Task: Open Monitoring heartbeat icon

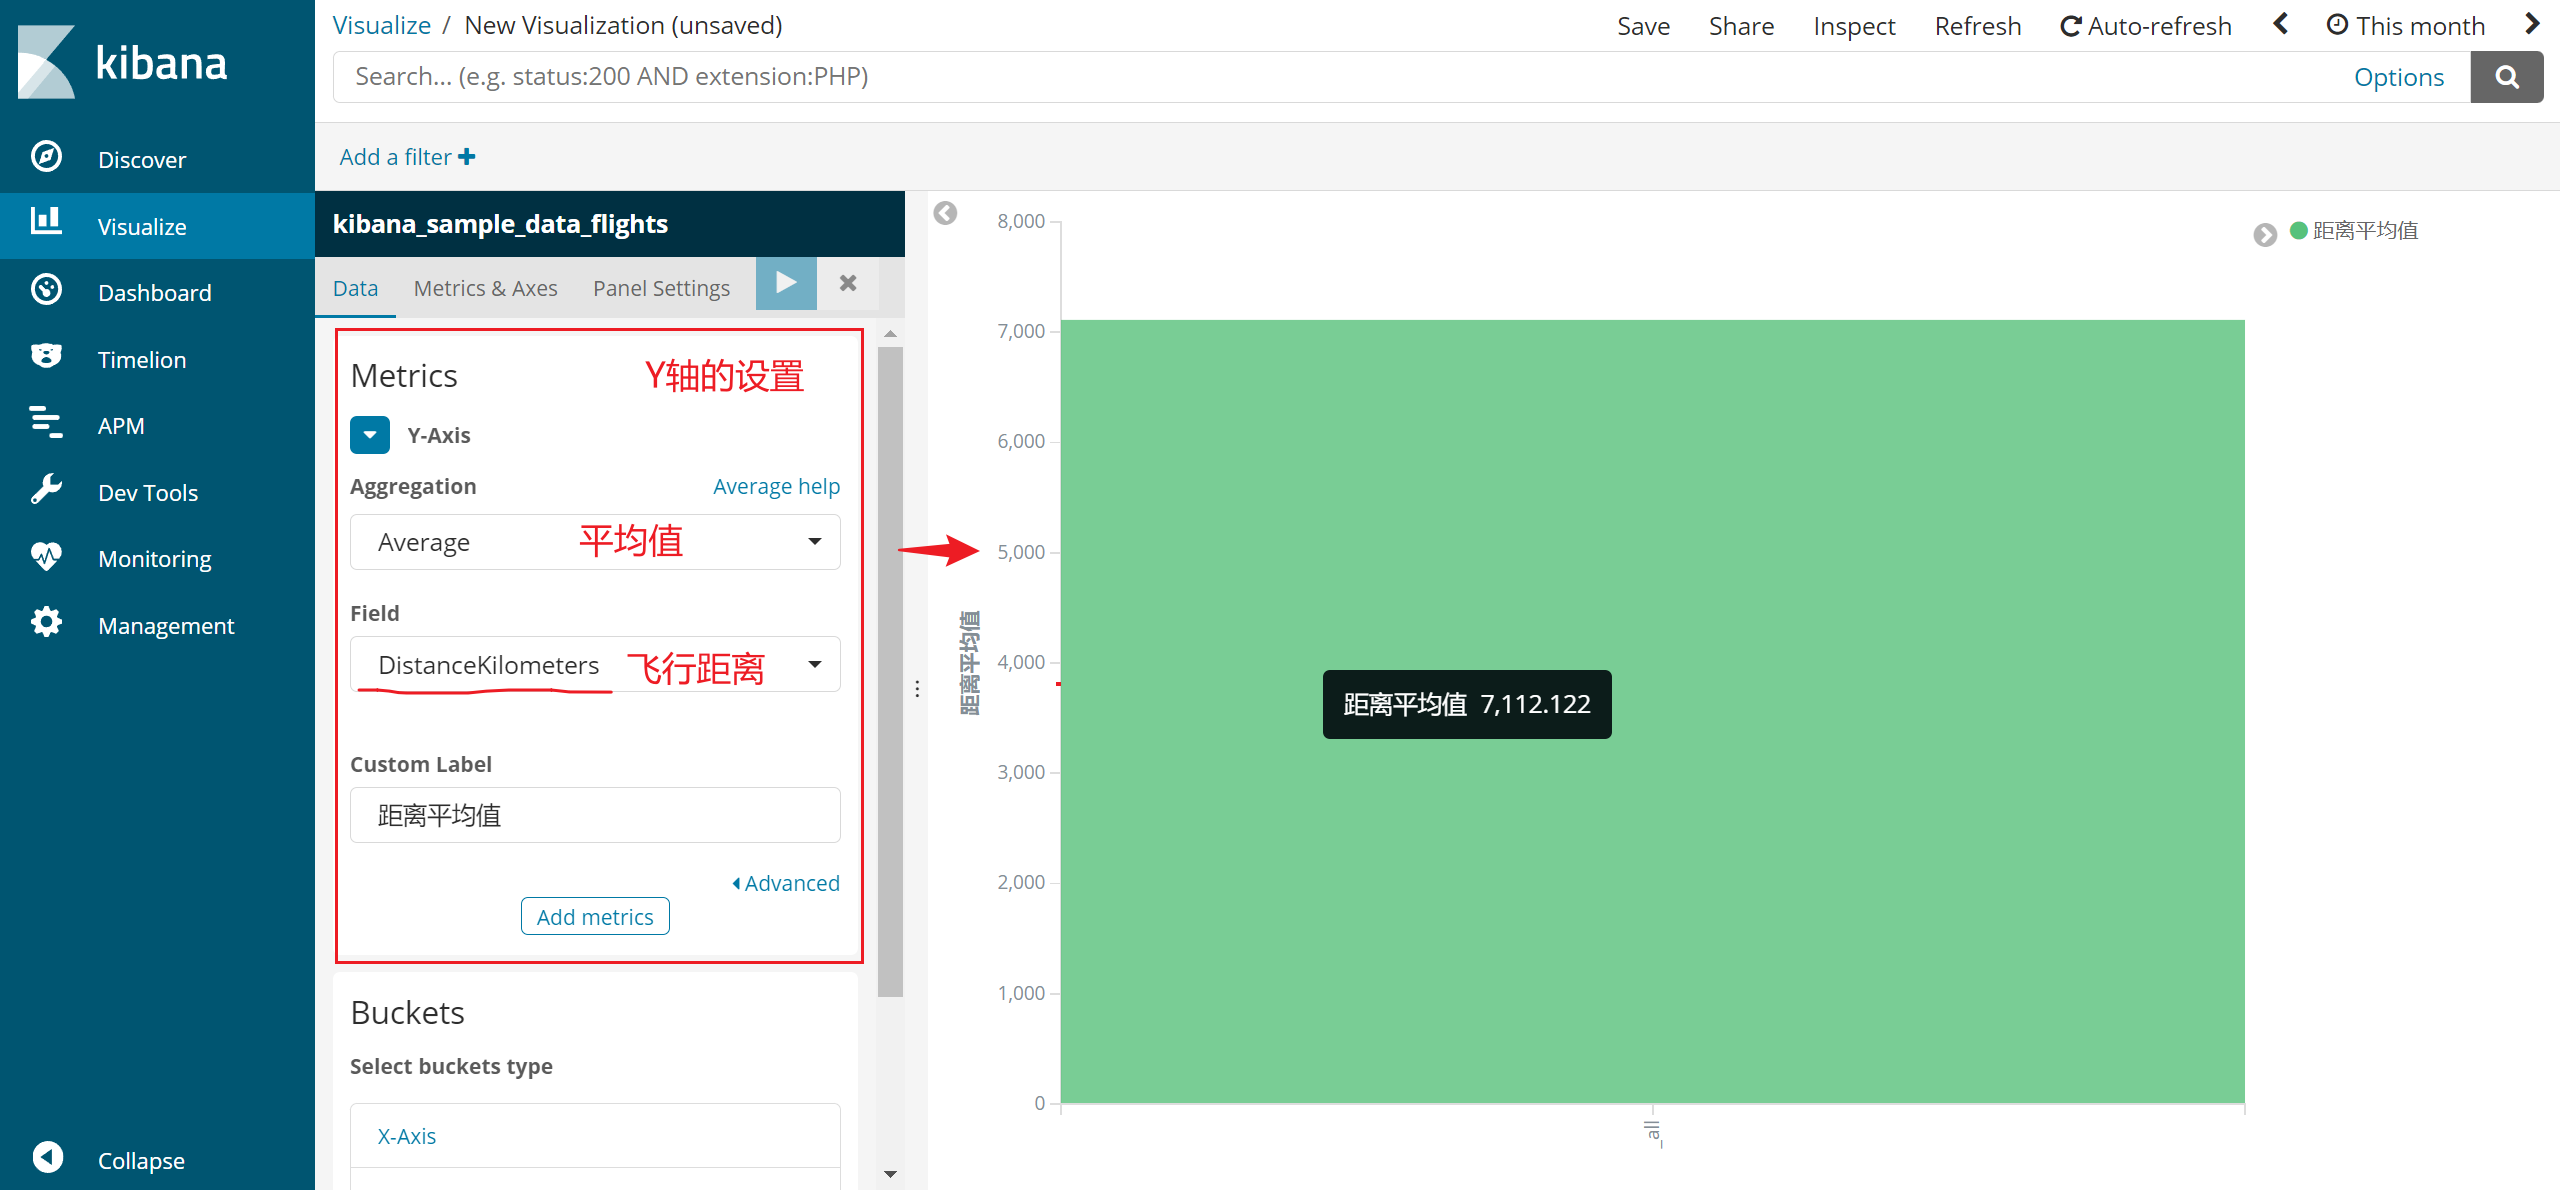Action: pos(46,556)
